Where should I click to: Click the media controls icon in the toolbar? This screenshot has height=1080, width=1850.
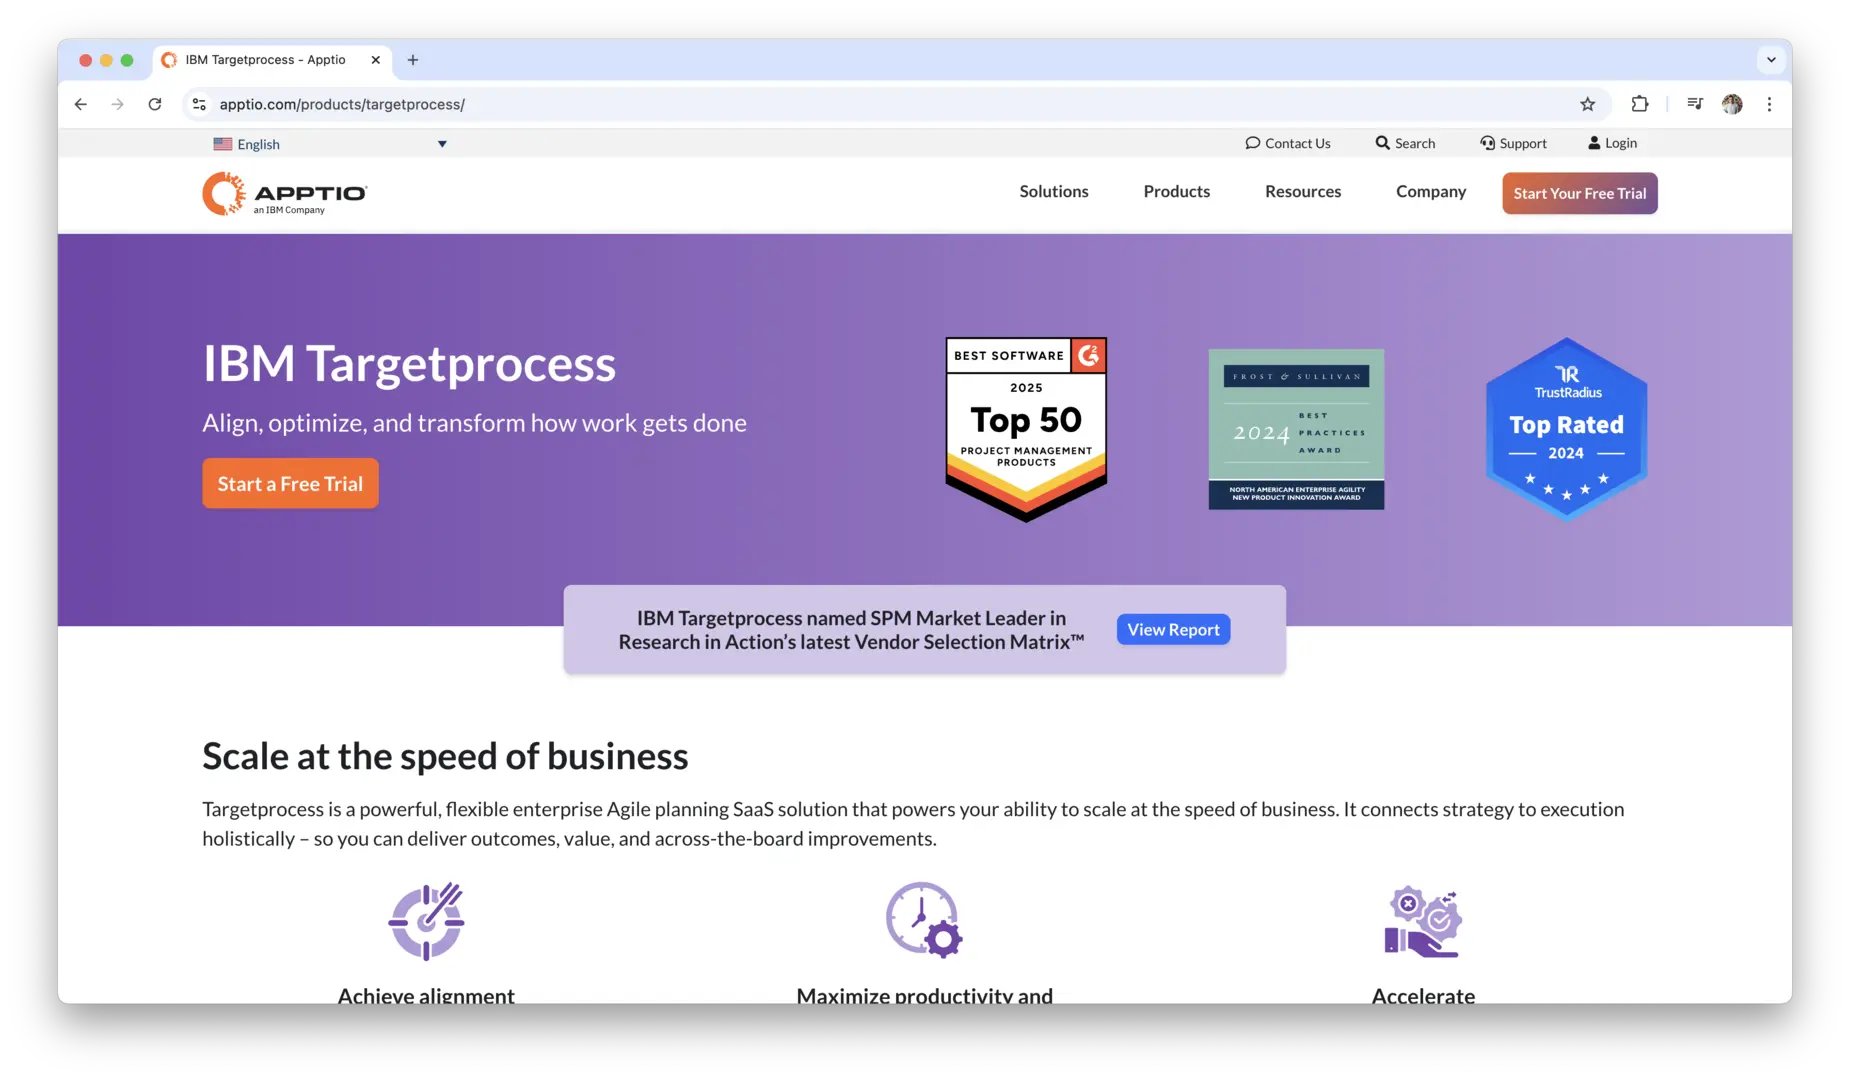1695,104
